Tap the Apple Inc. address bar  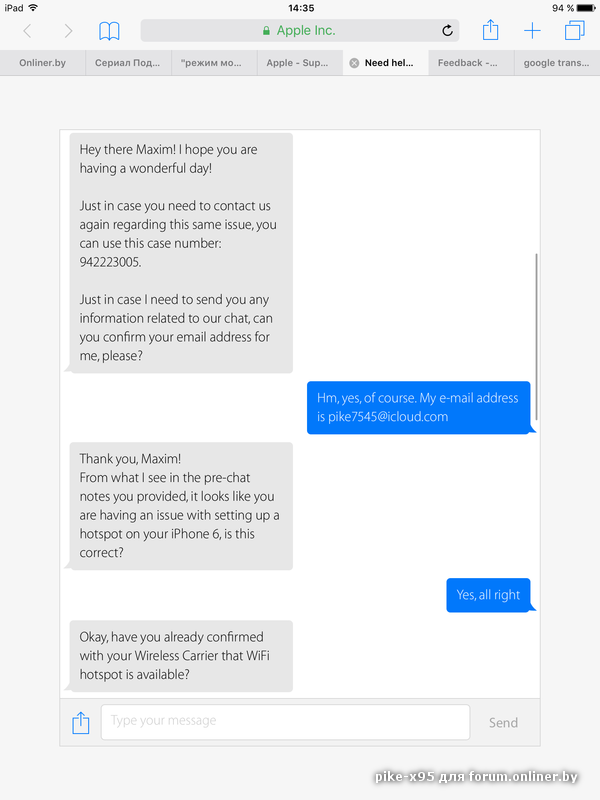[299, 31]
